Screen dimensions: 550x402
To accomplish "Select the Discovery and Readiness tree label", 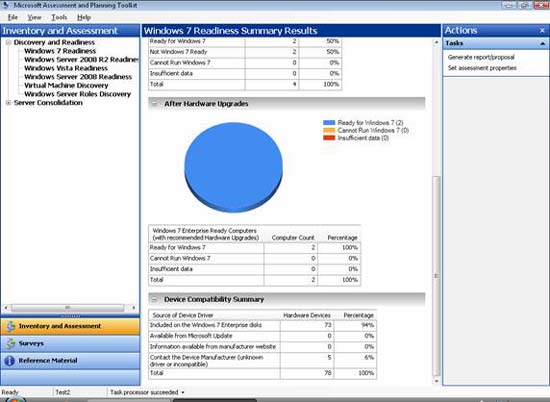I will tap(54, 42).
